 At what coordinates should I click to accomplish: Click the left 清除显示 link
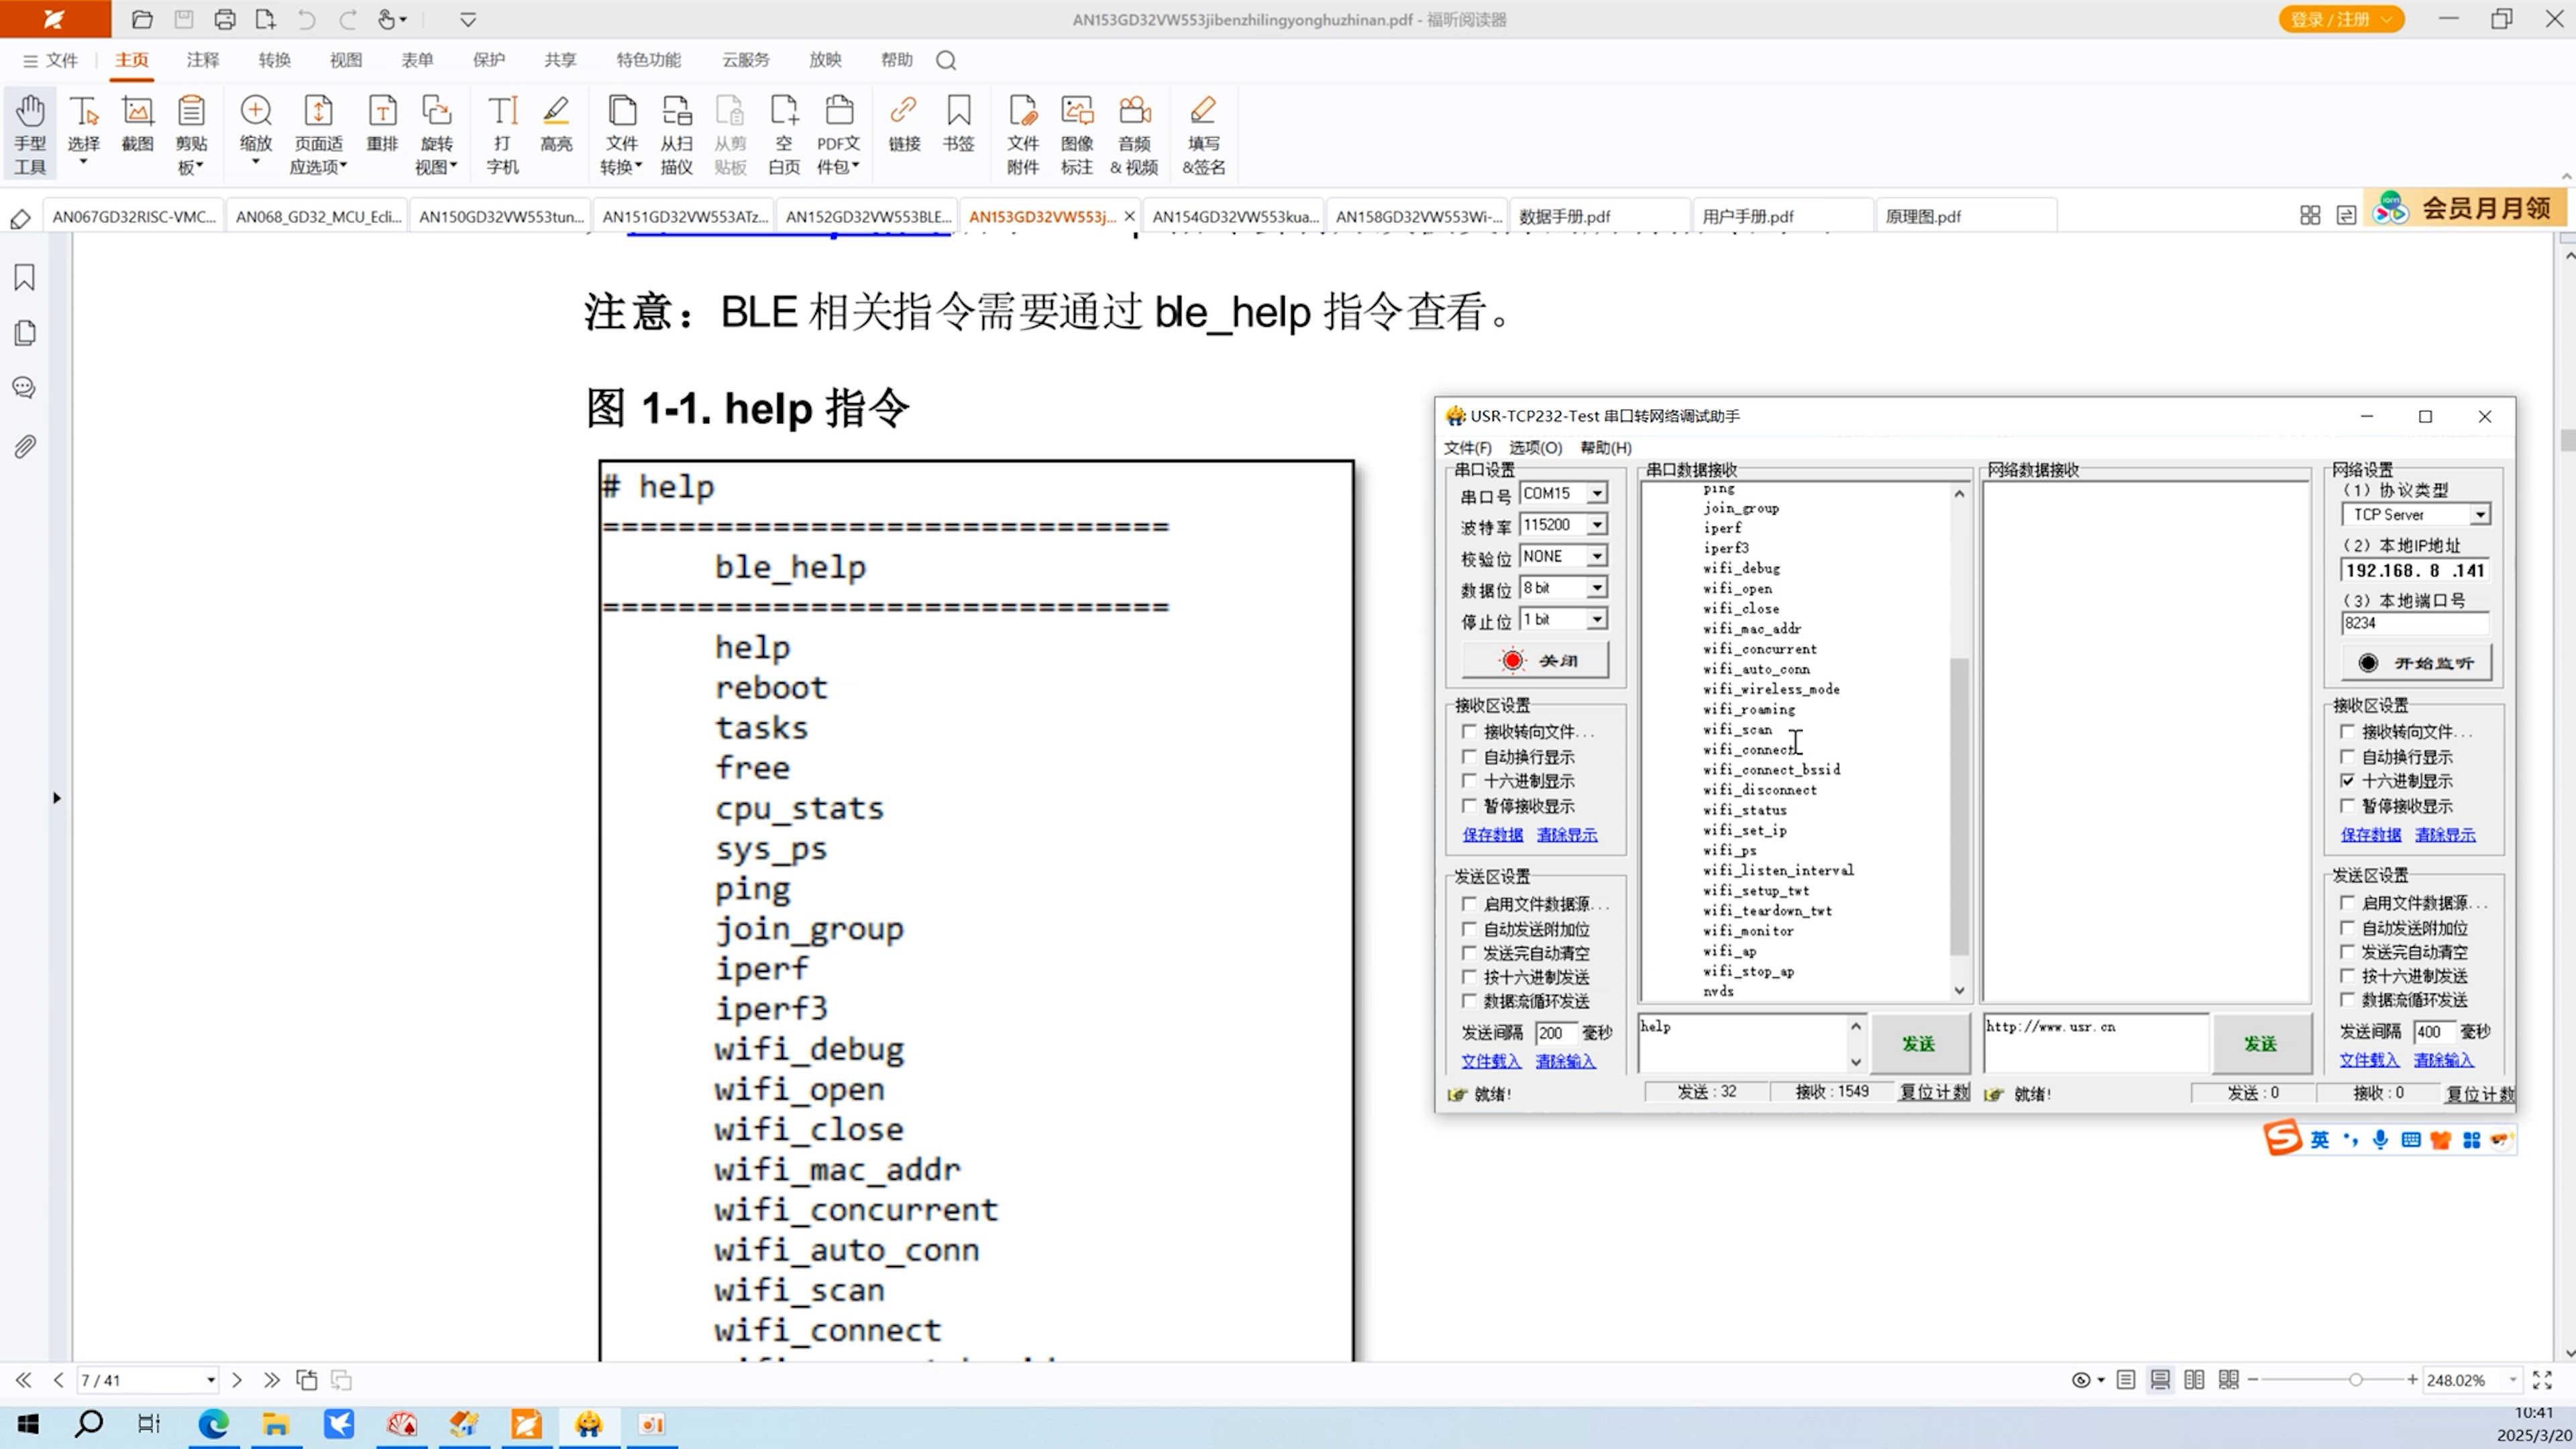click(x=1566, y=834)
